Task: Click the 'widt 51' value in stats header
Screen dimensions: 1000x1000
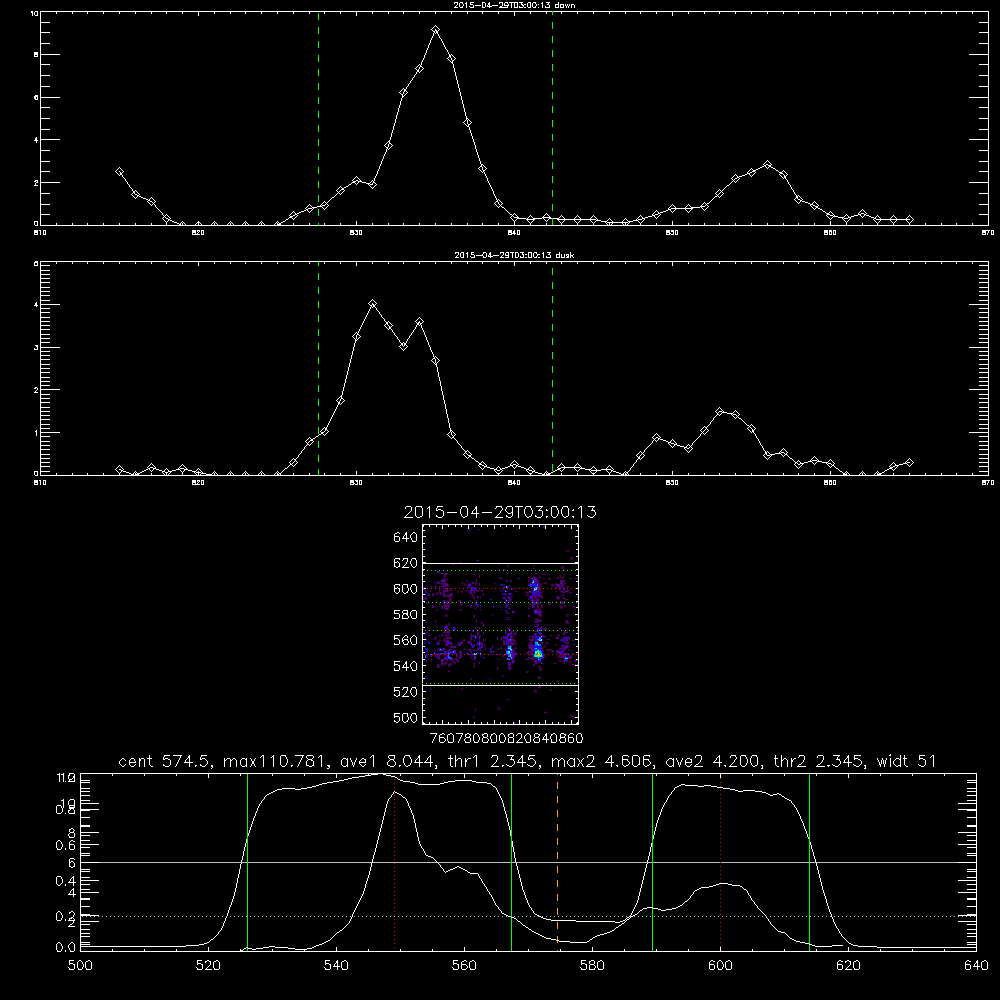Action: (x=906, y=761)
